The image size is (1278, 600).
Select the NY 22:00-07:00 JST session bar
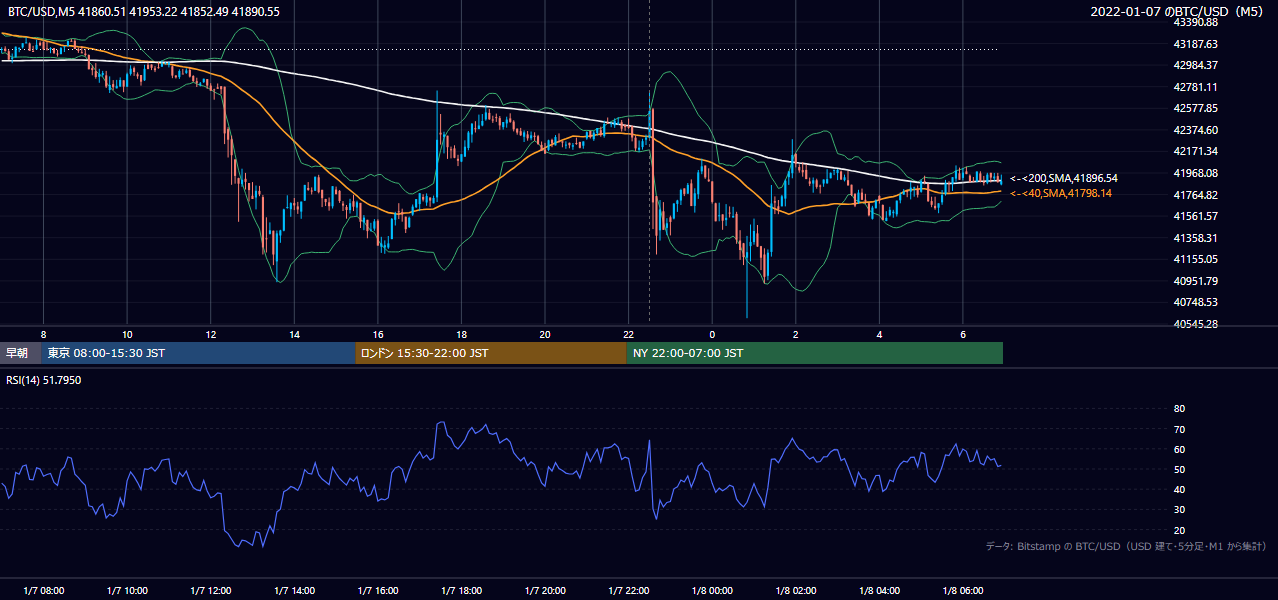coord(815,353)
